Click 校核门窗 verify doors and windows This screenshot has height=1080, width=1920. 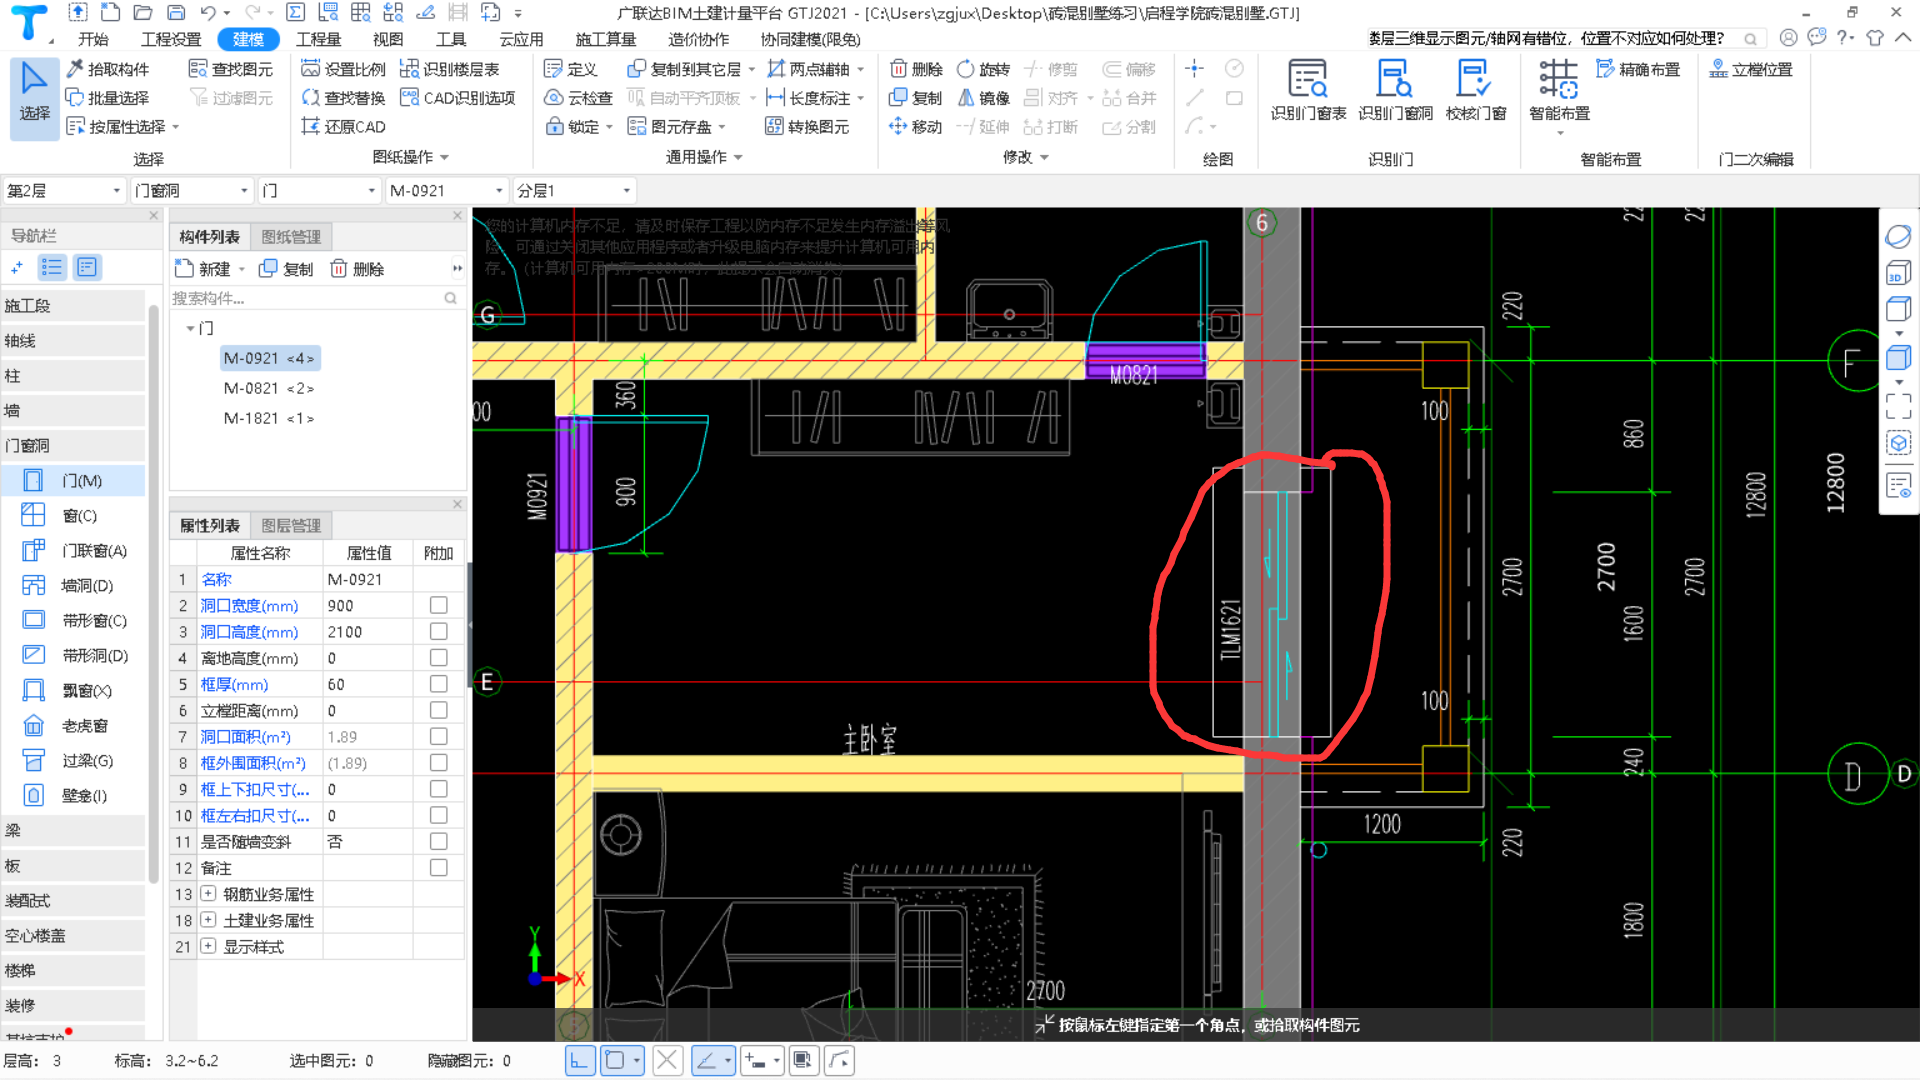1476,90
